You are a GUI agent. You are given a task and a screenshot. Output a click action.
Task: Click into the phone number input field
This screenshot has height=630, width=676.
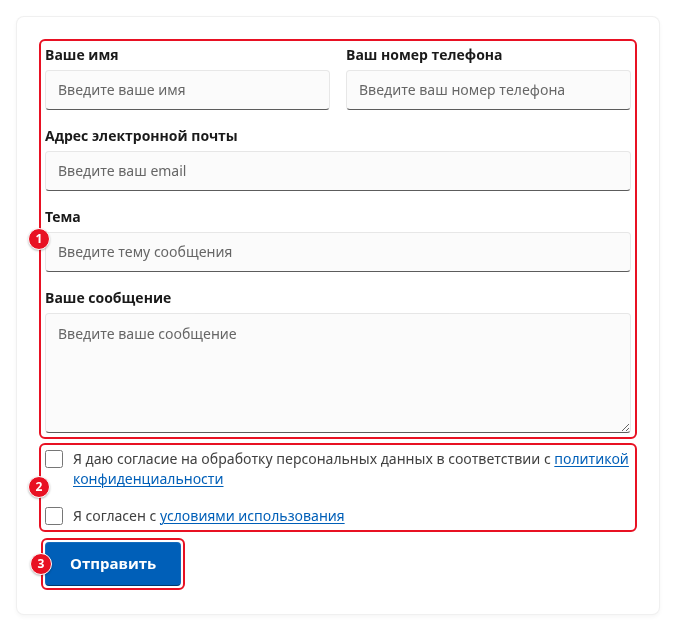pyautogui.click(x=488, y=90)
